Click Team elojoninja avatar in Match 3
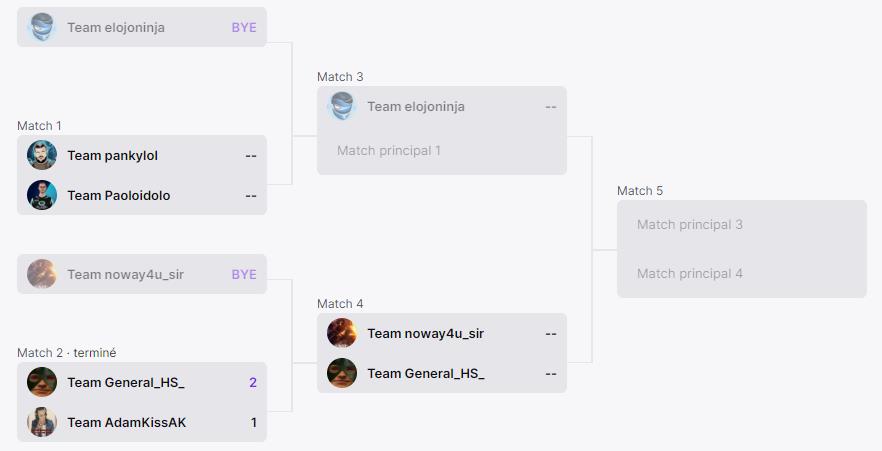 [x=342, y=106]
